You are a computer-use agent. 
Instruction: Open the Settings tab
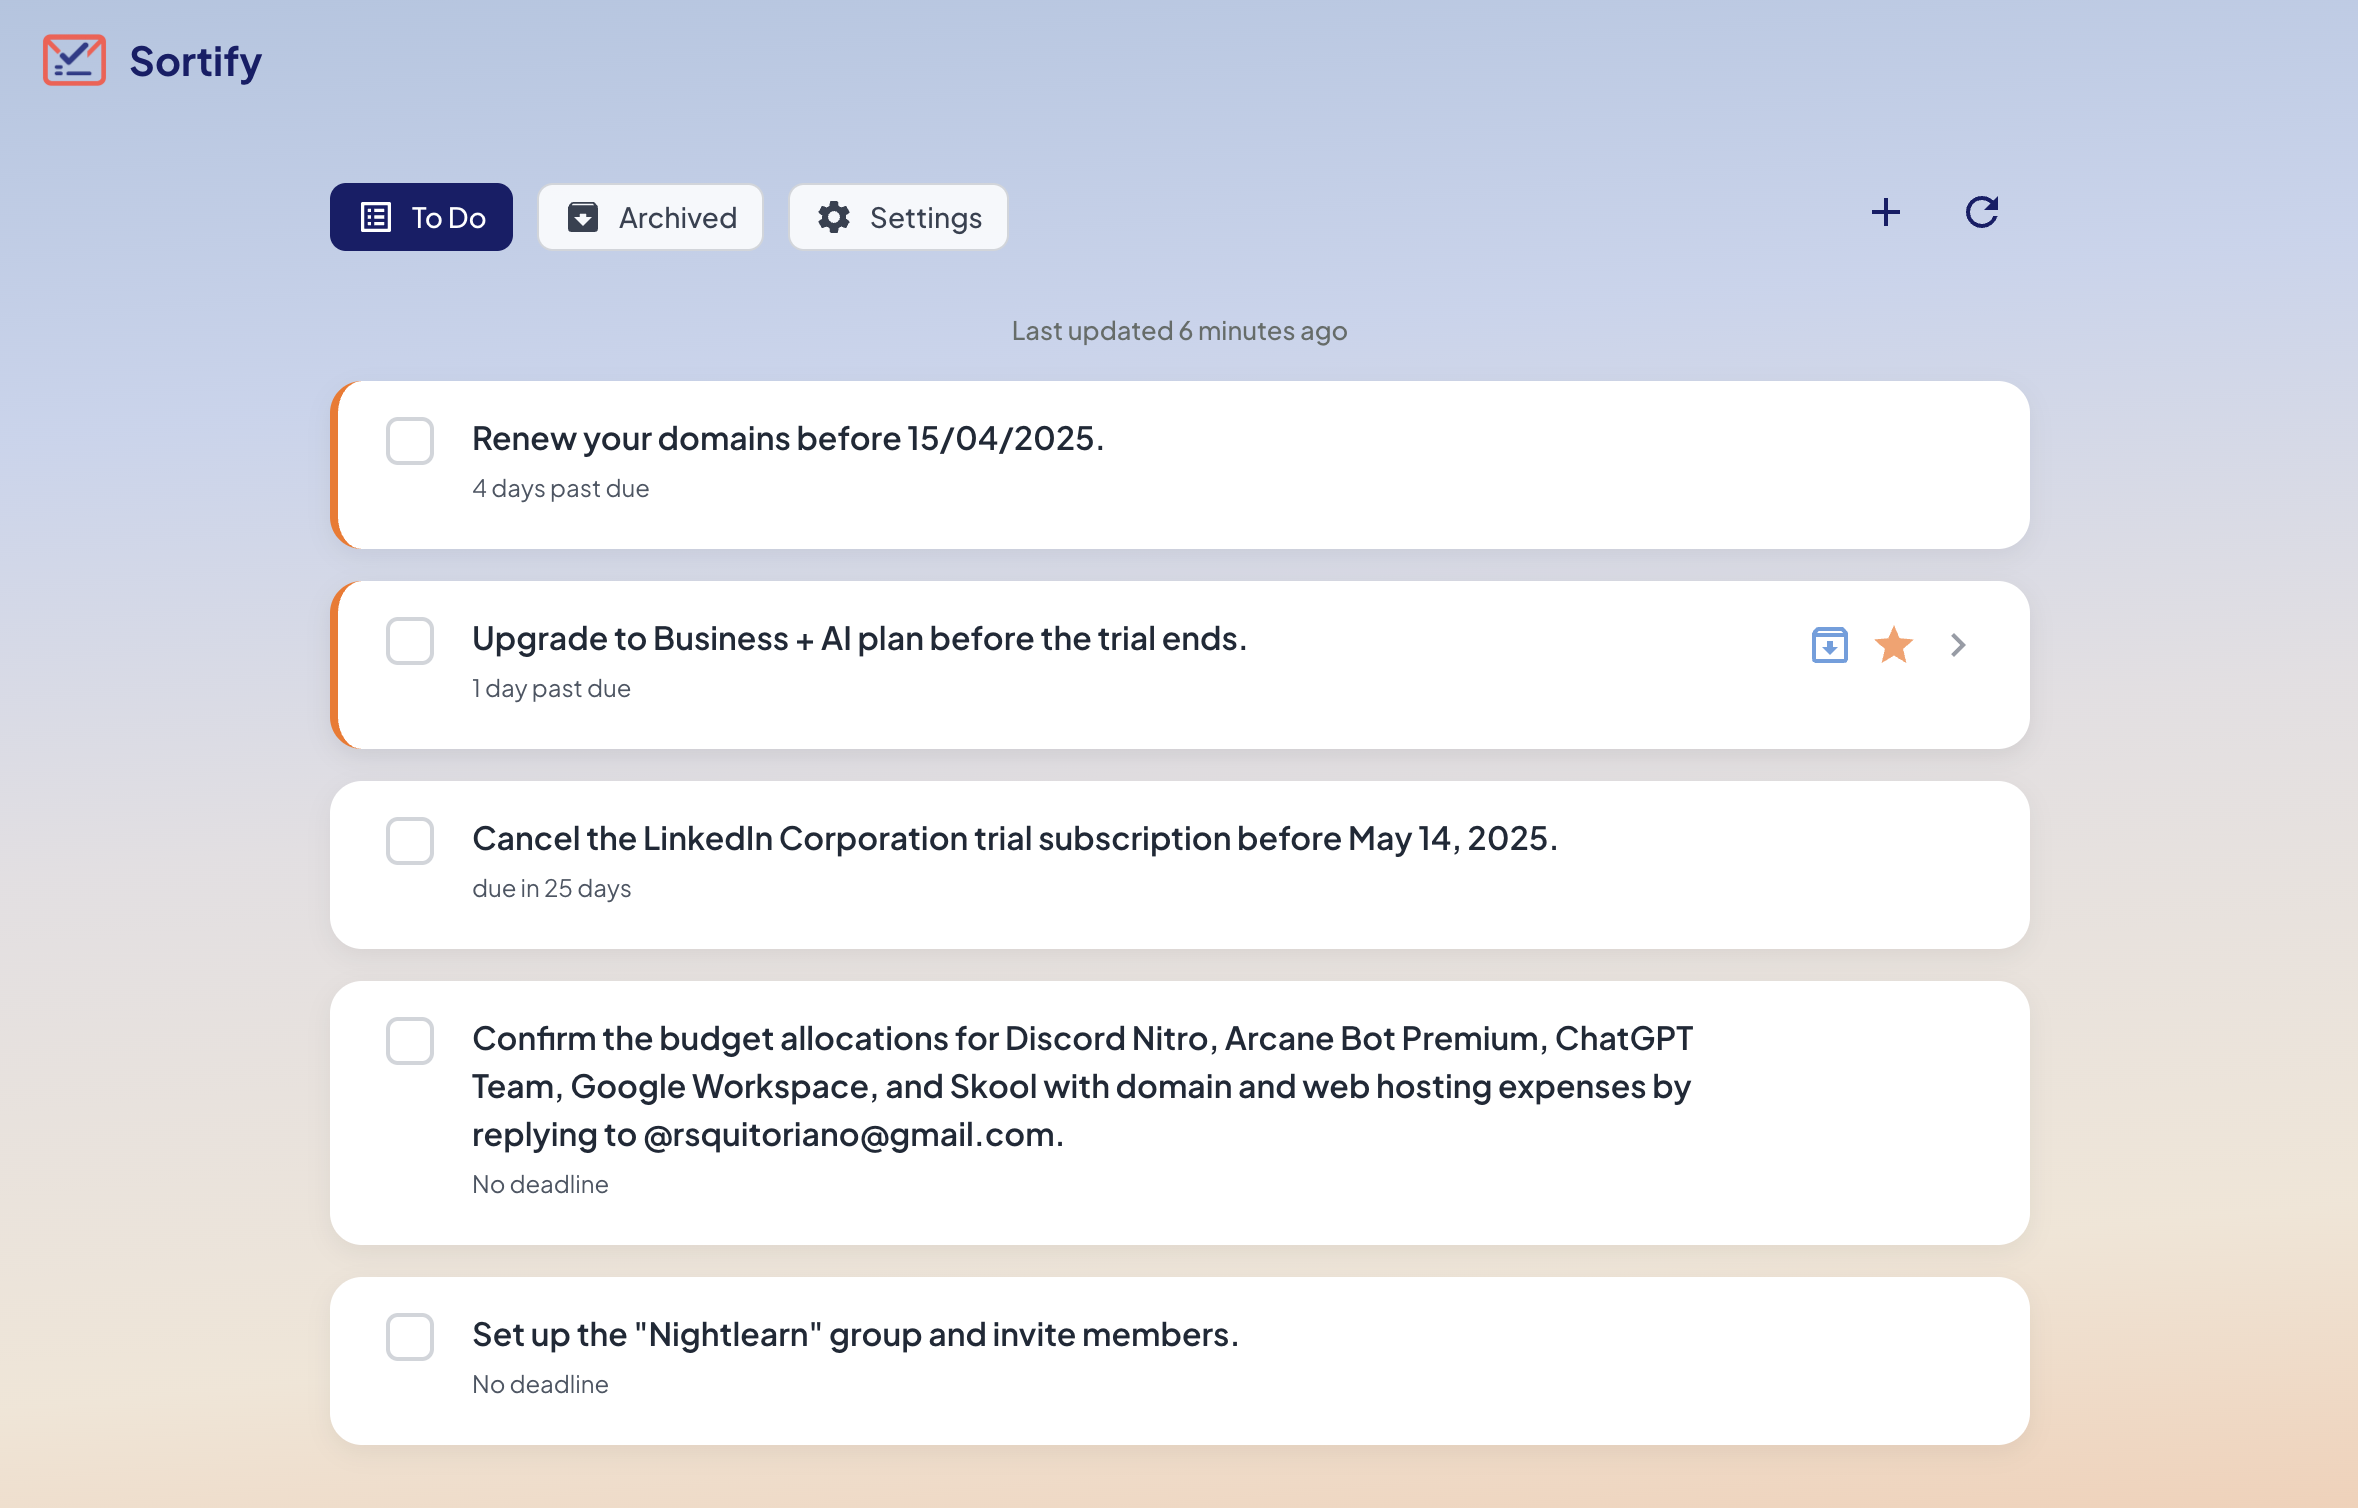[897, 217]
